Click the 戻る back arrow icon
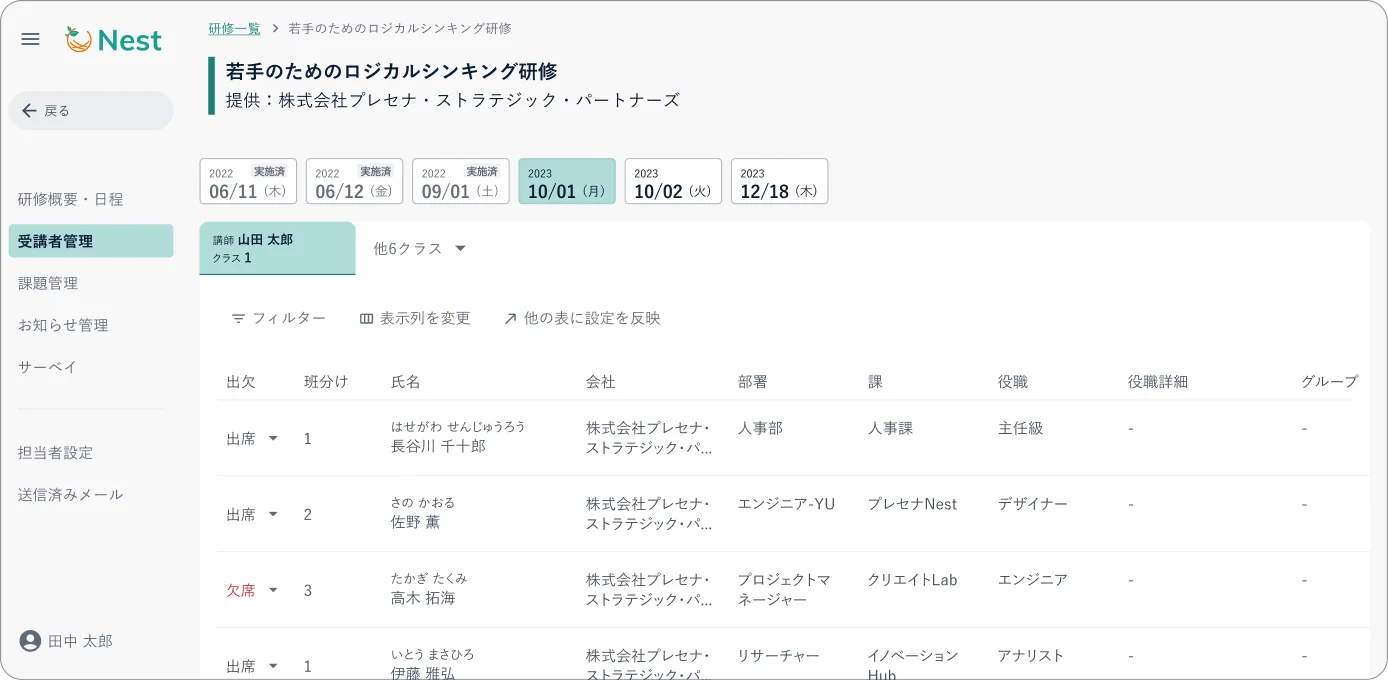This screenshot has height=680, width=1388. click(x=28, y=110)
